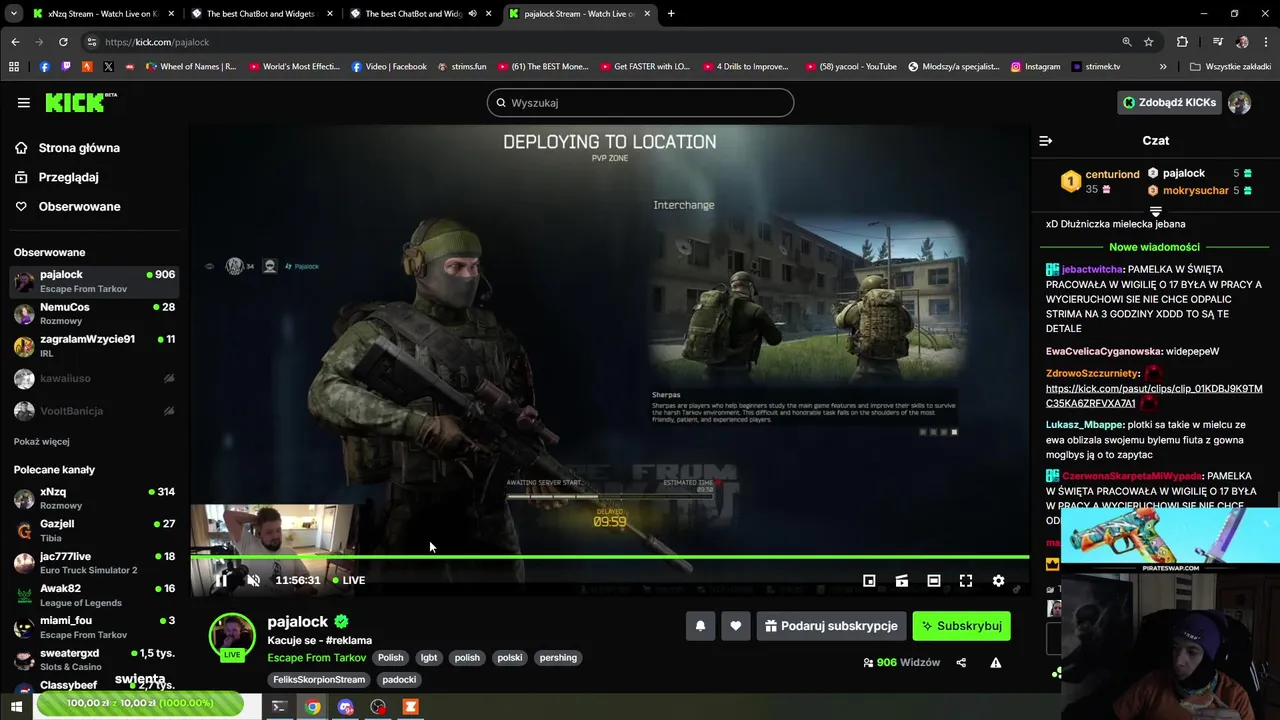Viewport: 1280px width, 720px height.
Task: Share the stream via share icon
Action: 961,662
